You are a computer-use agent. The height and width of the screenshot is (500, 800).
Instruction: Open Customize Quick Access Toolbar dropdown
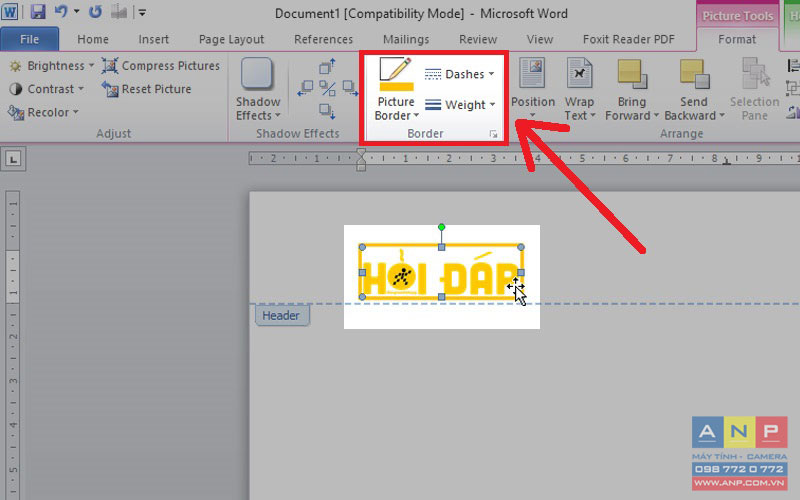[142, 12]
